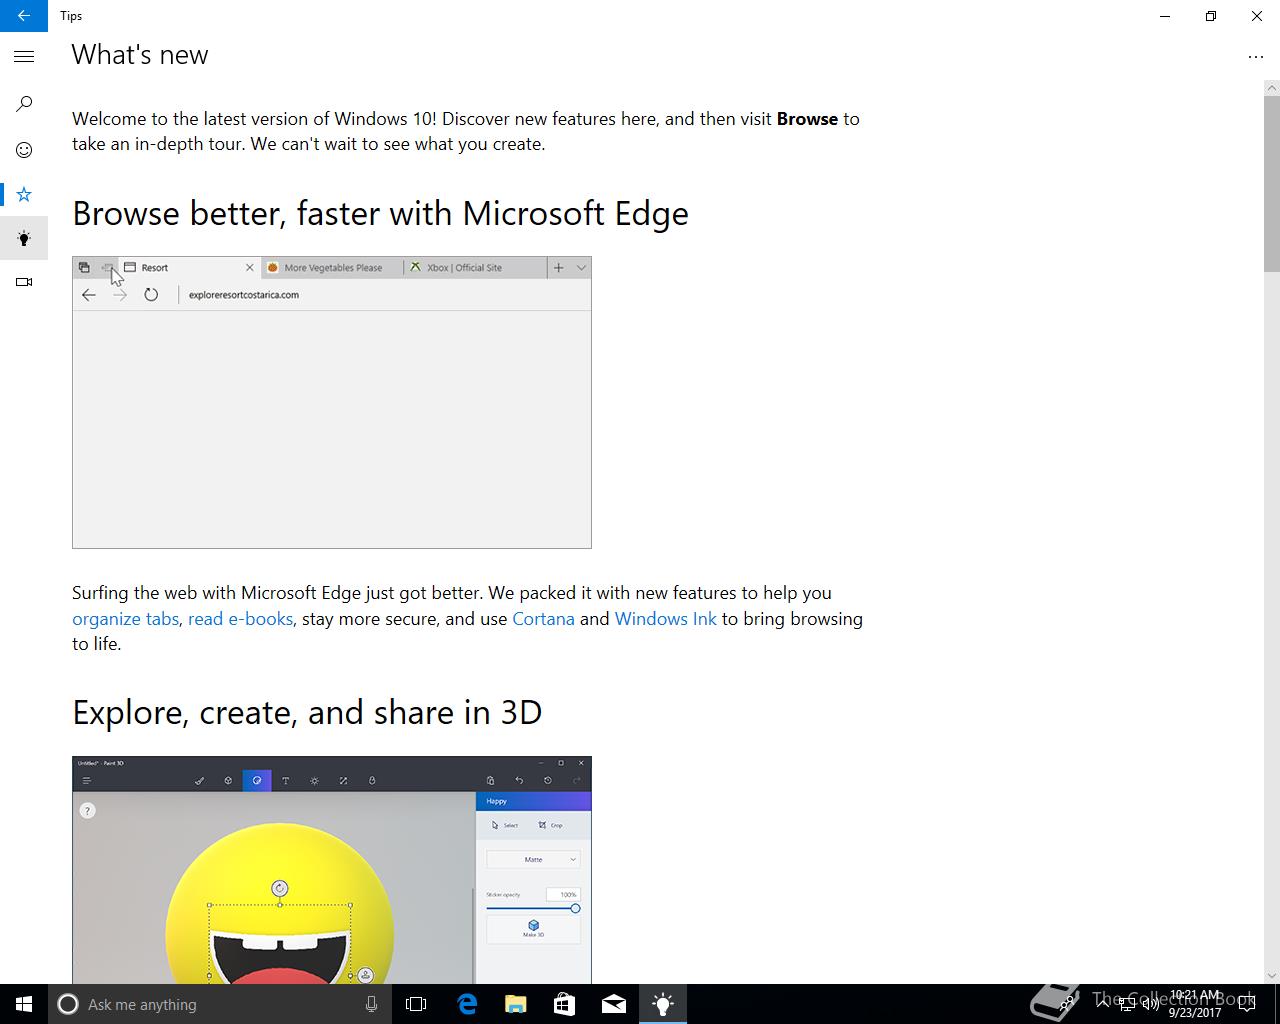The height and width of the screenshot is (1024, 1280).
Task: Click the organize tabs link
Action: click(x=125, y=619)
